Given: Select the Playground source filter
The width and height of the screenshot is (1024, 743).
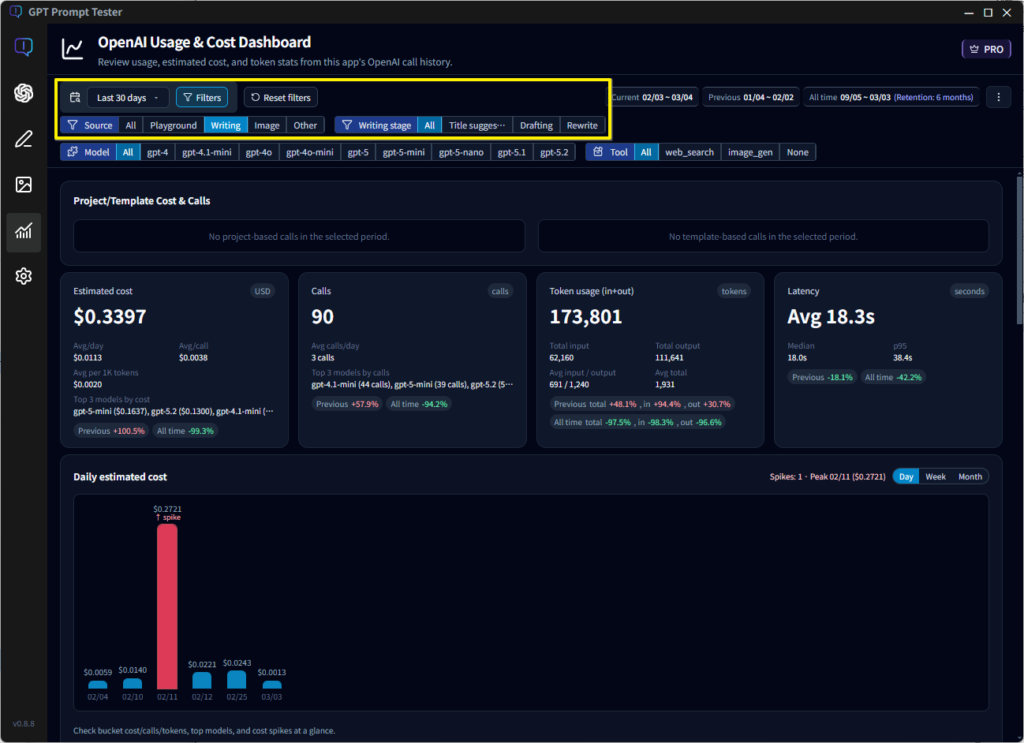Looking at the screenshot, I should point(173,125).
